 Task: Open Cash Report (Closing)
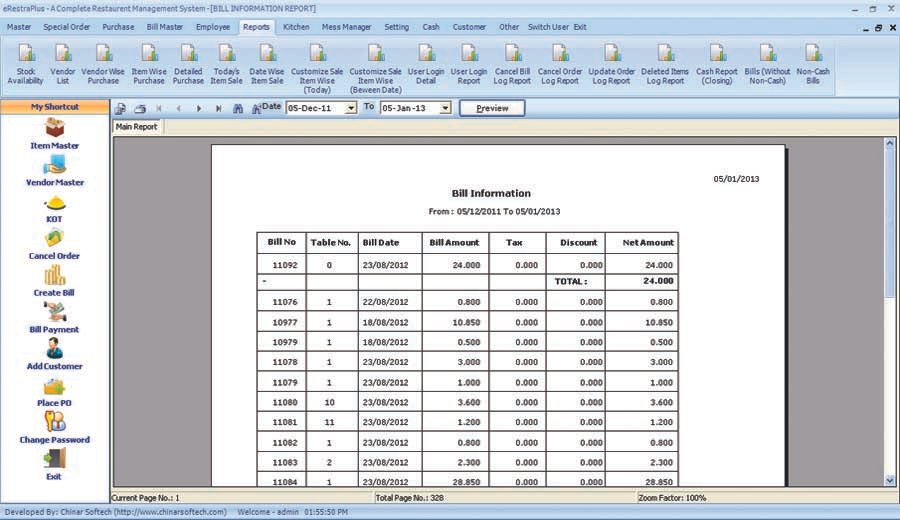717,65
